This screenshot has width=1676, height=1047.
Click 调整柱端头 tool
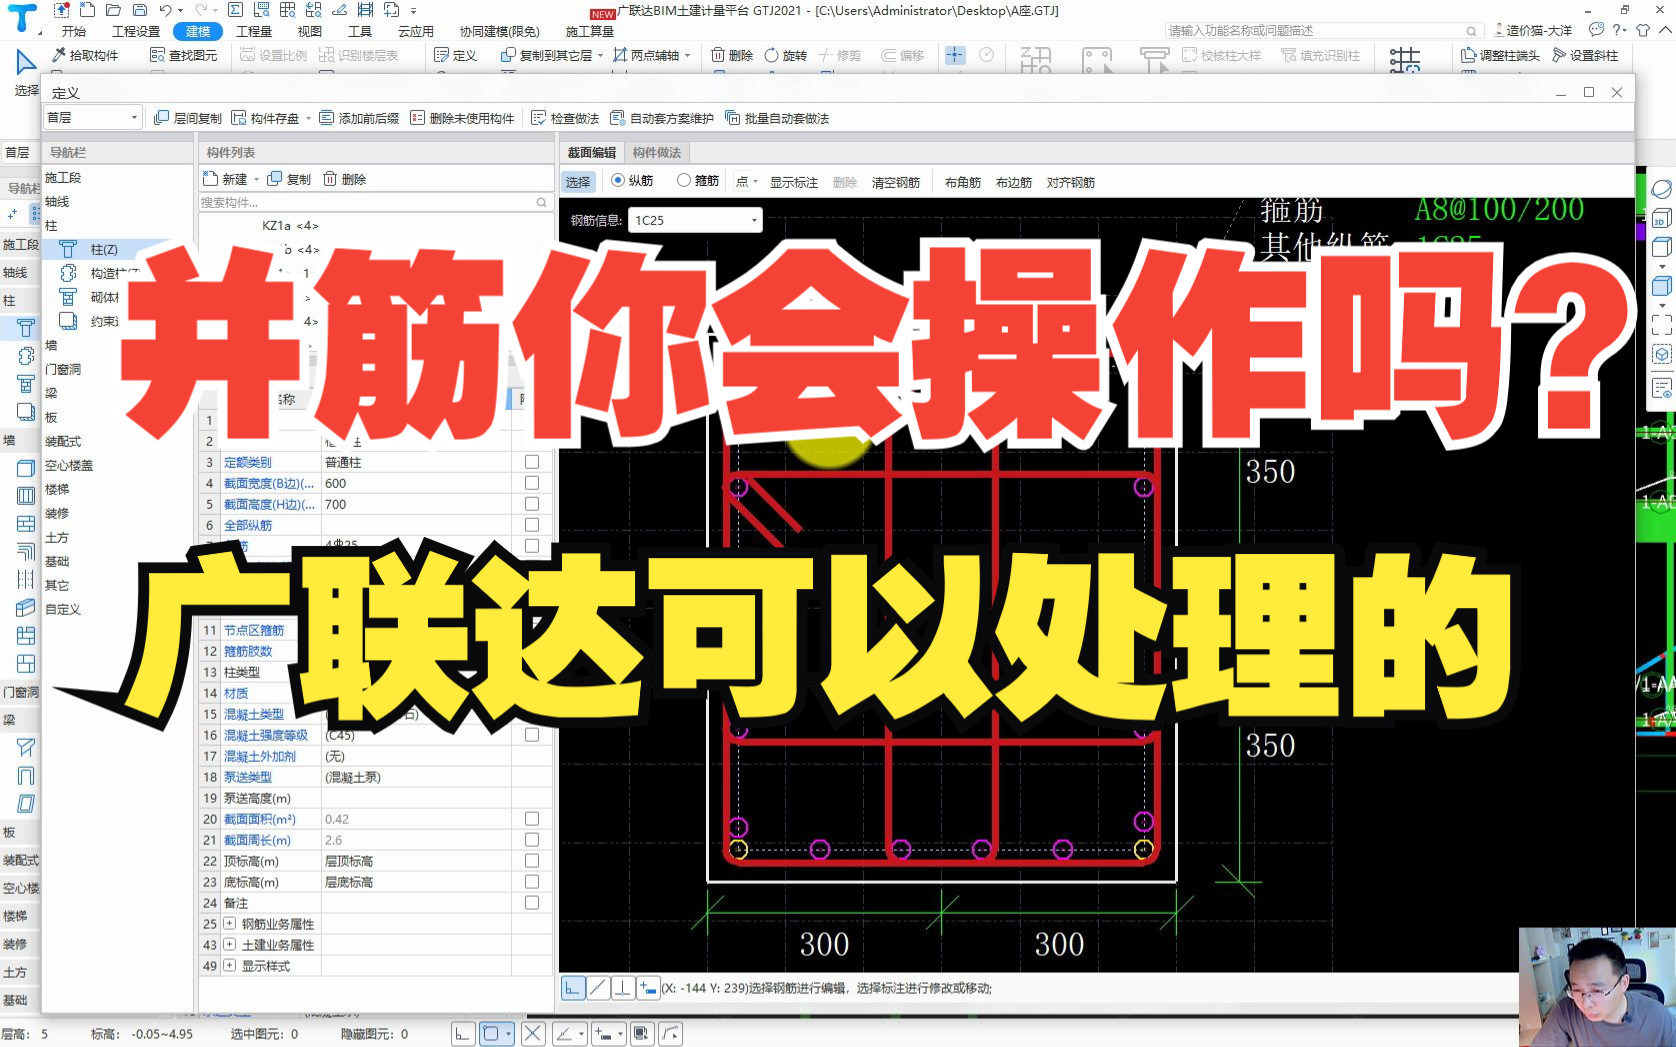[1500, 55]
